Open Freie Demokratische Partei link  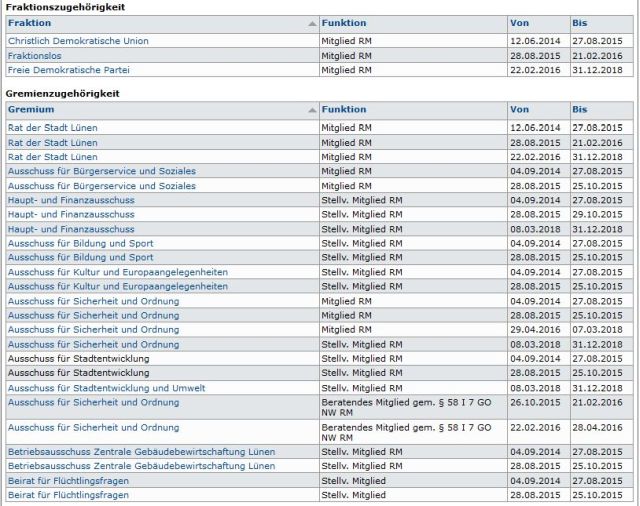click(x=69, y=70)
